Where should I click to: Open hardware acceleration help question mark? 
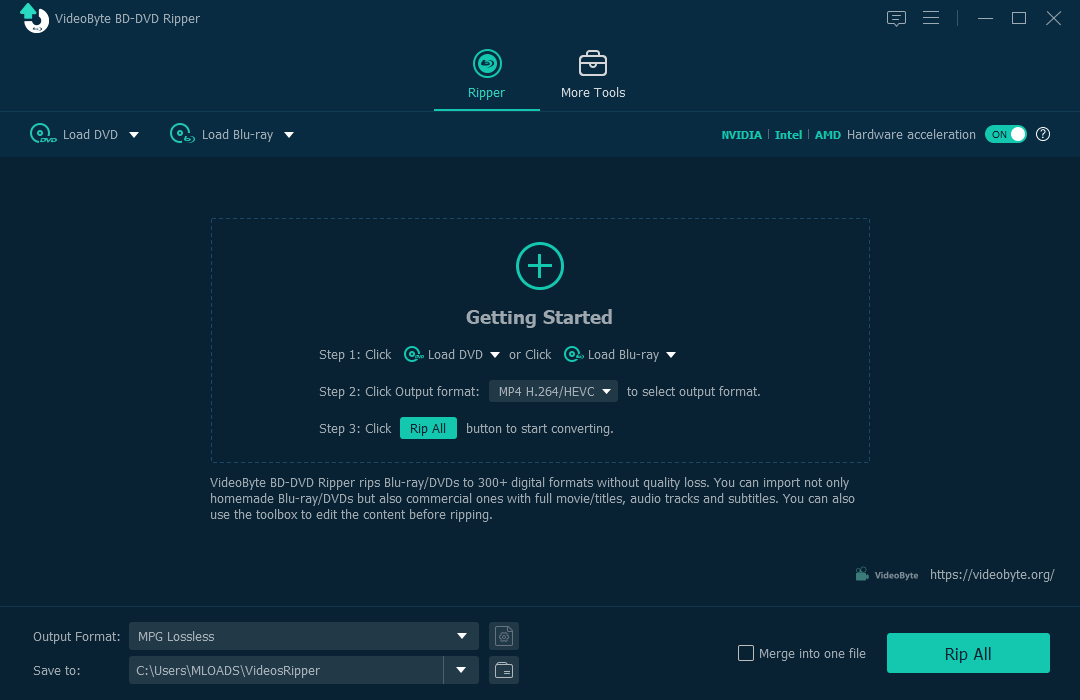point(1043,134)
